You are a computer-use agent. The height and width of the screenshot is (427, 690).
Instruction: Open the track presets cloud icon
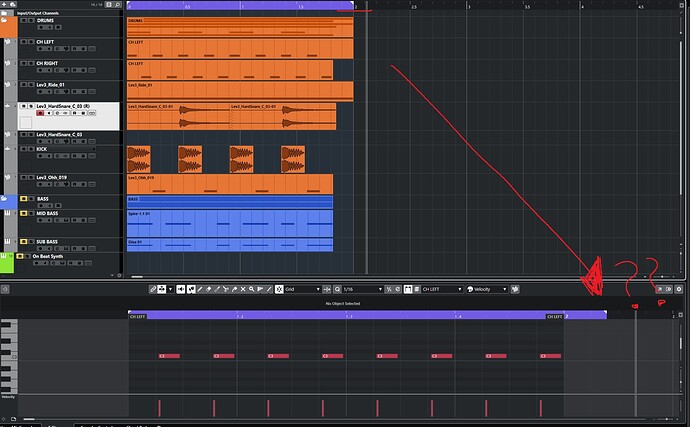click(13, 4)
